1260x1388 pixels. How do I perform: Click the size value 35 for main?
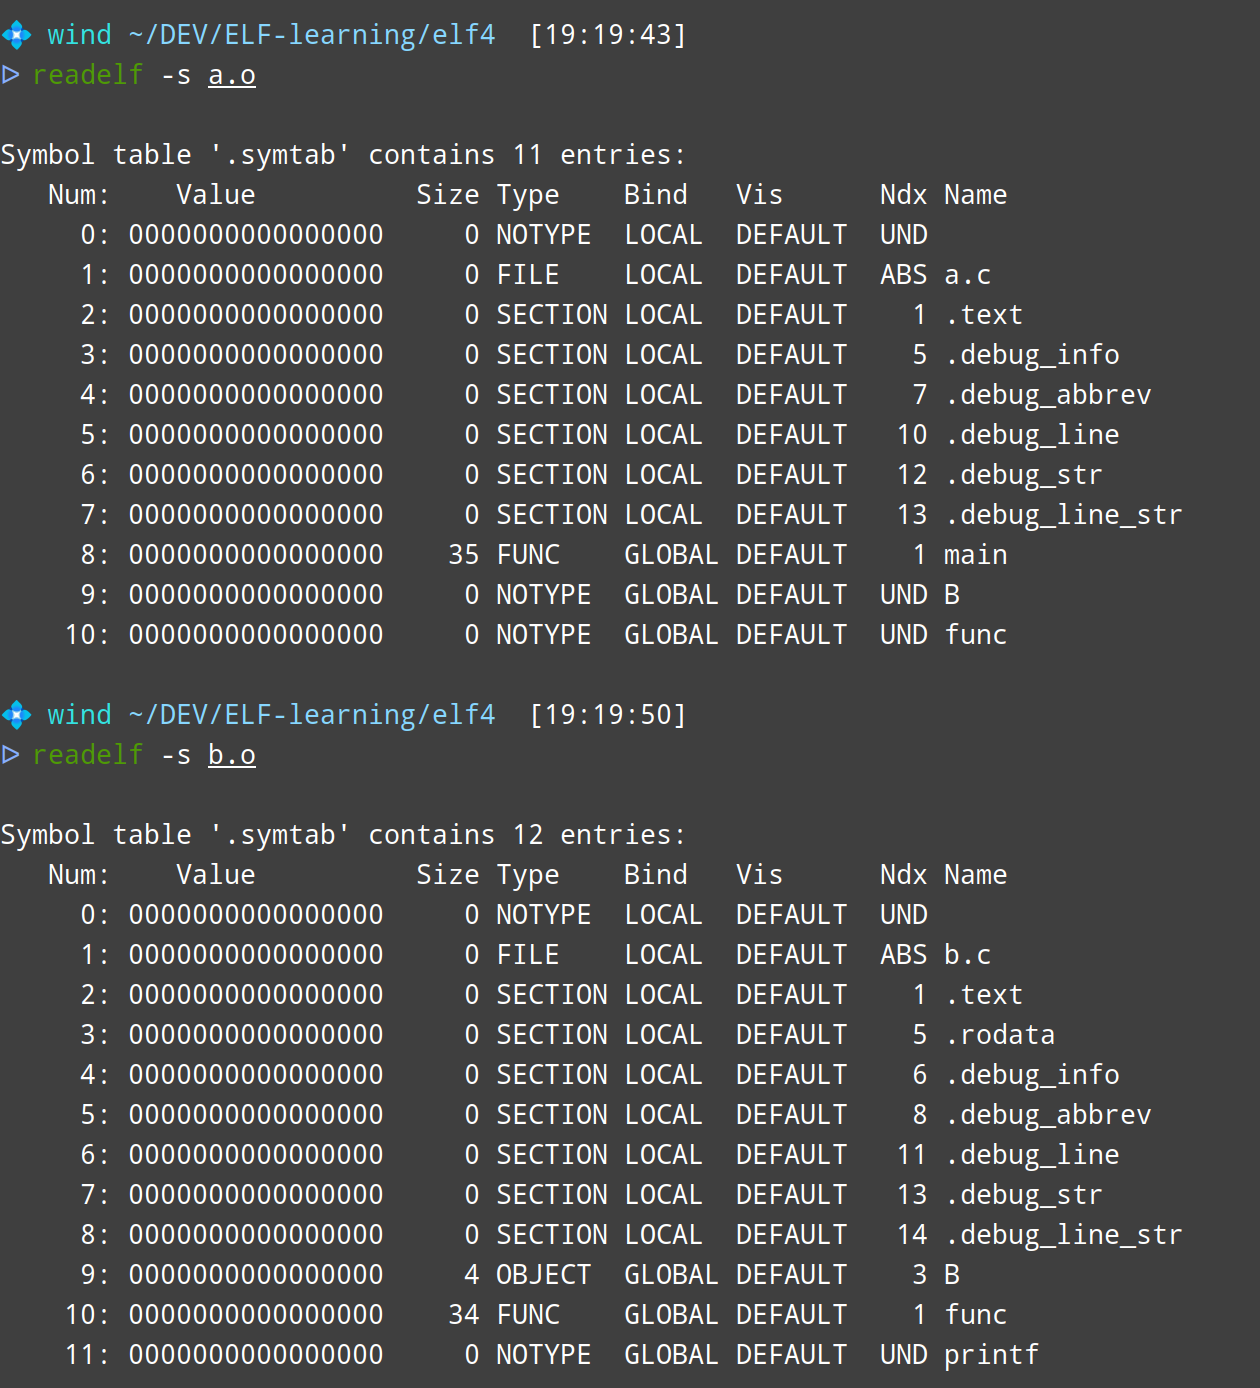point(464,555)
